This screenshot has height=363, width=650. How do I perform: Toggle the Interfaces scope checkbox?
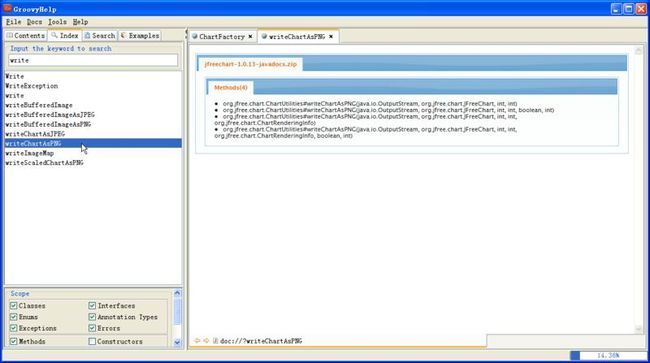92,305
